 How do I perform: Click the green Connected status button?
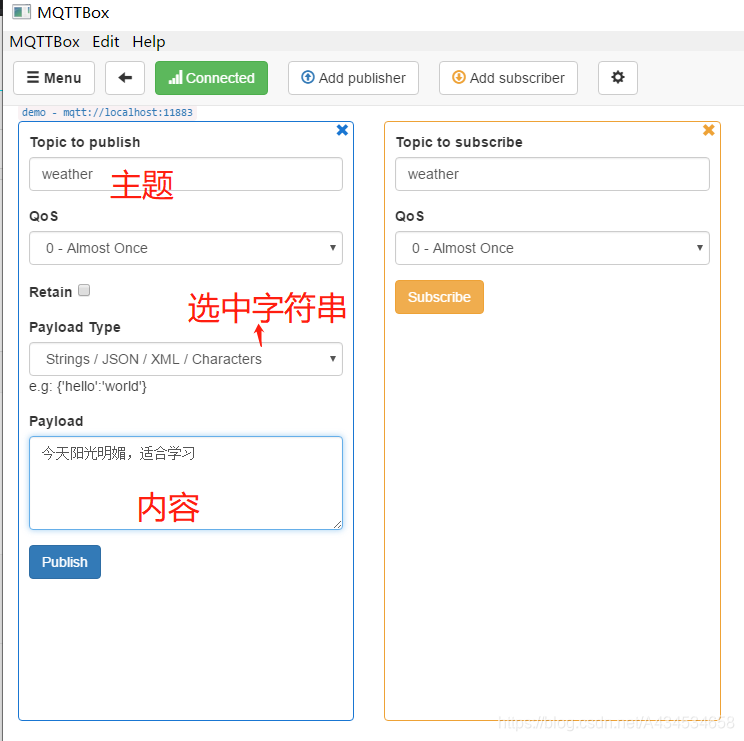211,78
